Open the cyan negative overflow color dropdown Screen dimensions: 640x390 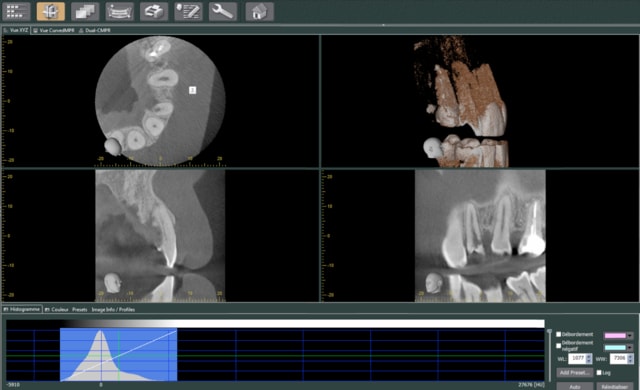(630, 348)
